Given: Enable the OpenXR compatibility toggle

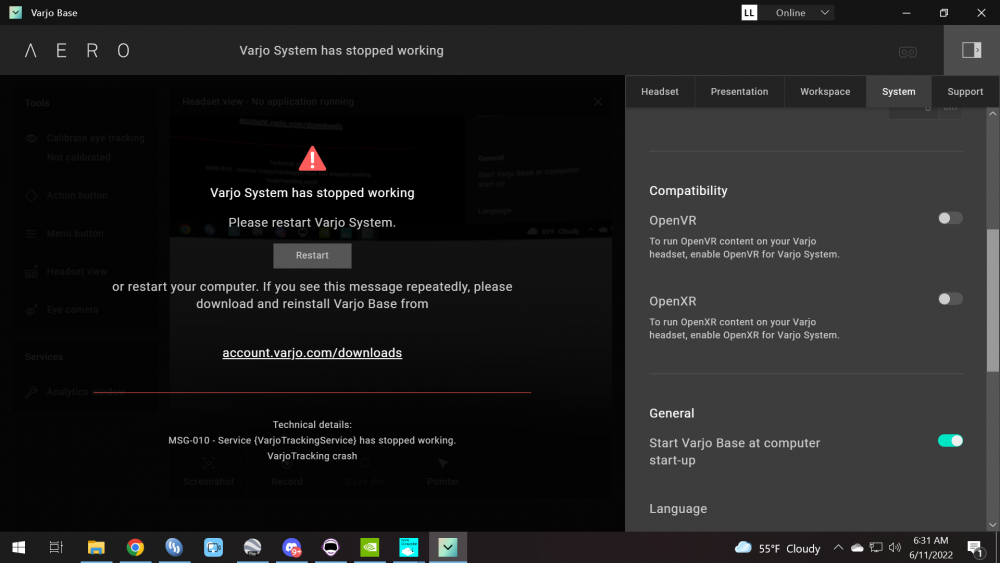Looking at the screenshot, I should 950,299.
